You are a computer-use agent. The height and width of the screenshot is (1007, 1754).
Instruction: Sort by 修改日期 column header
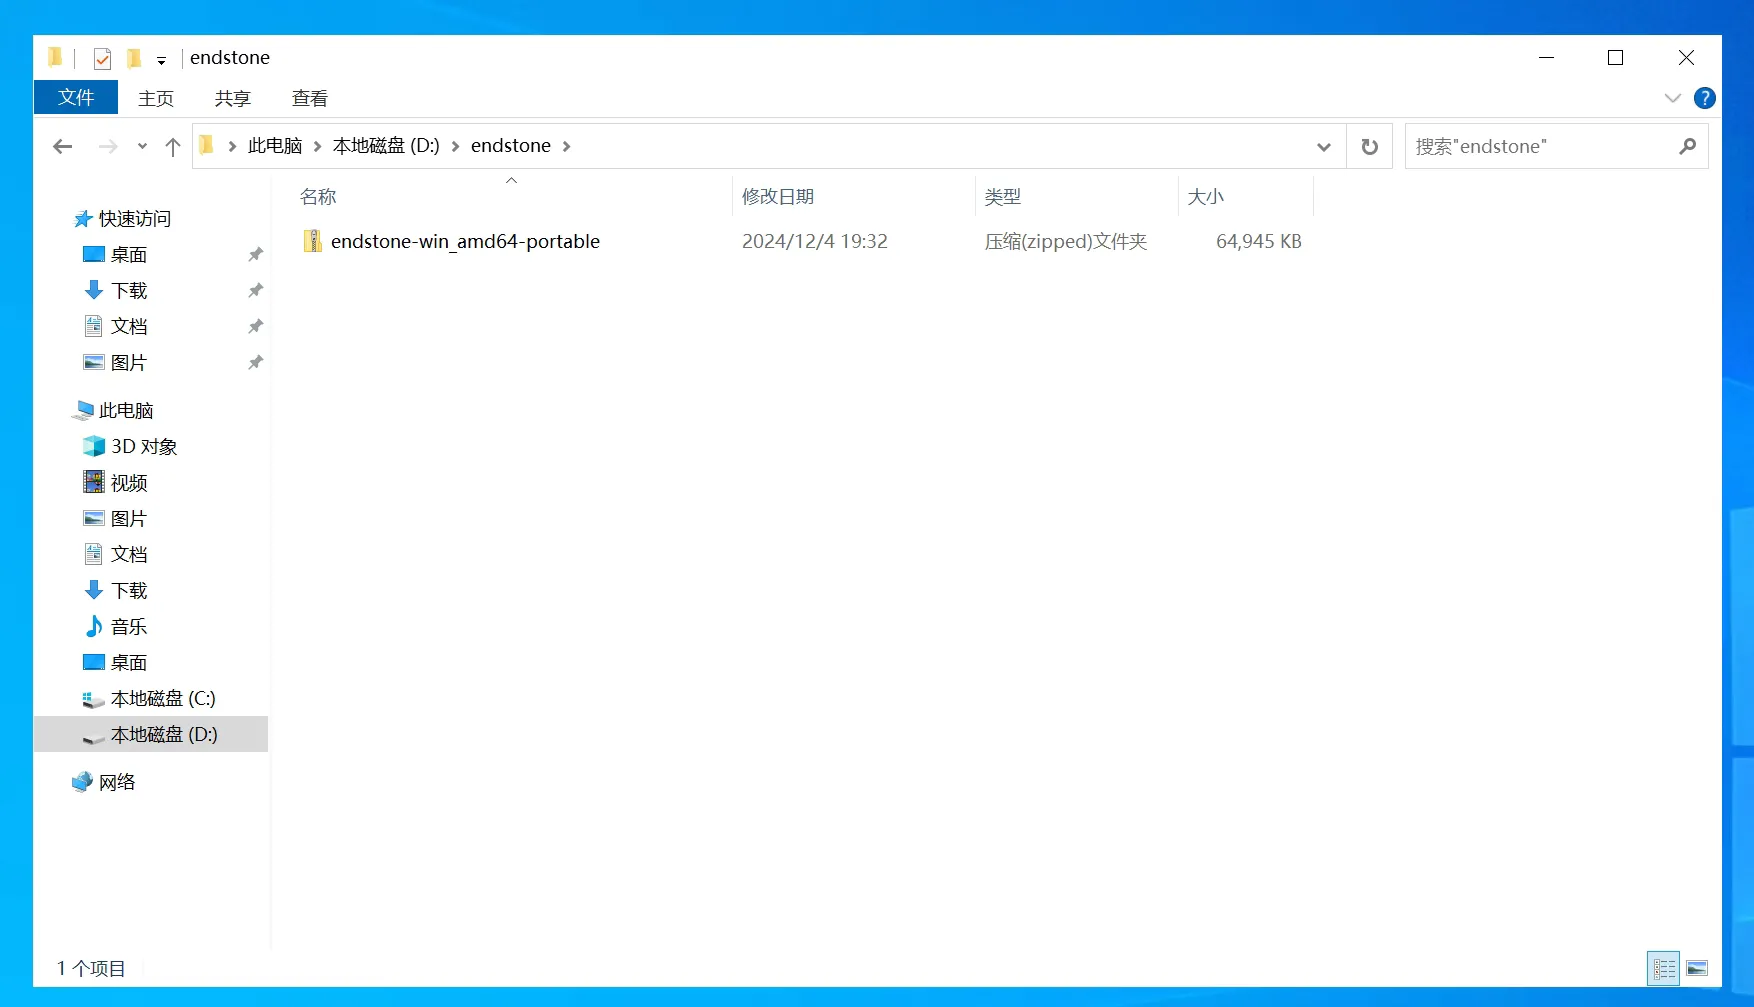777,197
